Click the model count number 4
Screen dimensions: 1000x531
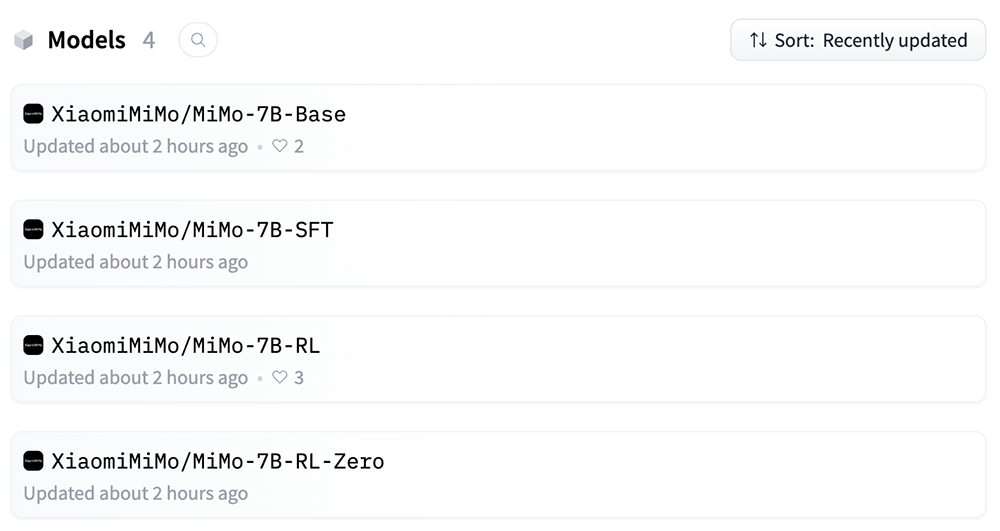click(149, 40)
